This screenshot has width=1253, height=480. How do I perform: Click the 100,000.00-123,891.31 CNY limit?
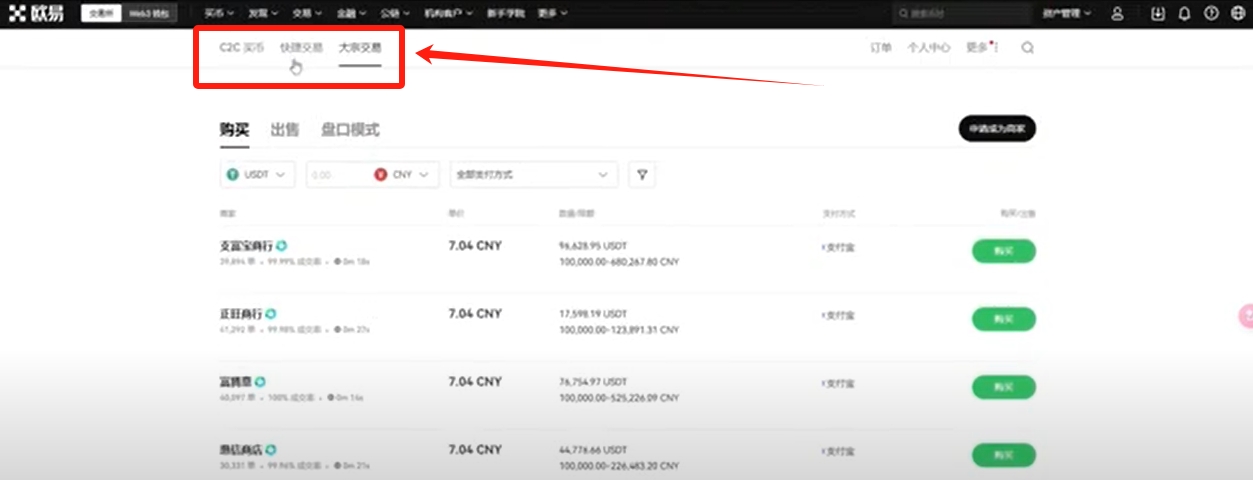(x=619, y=329)
